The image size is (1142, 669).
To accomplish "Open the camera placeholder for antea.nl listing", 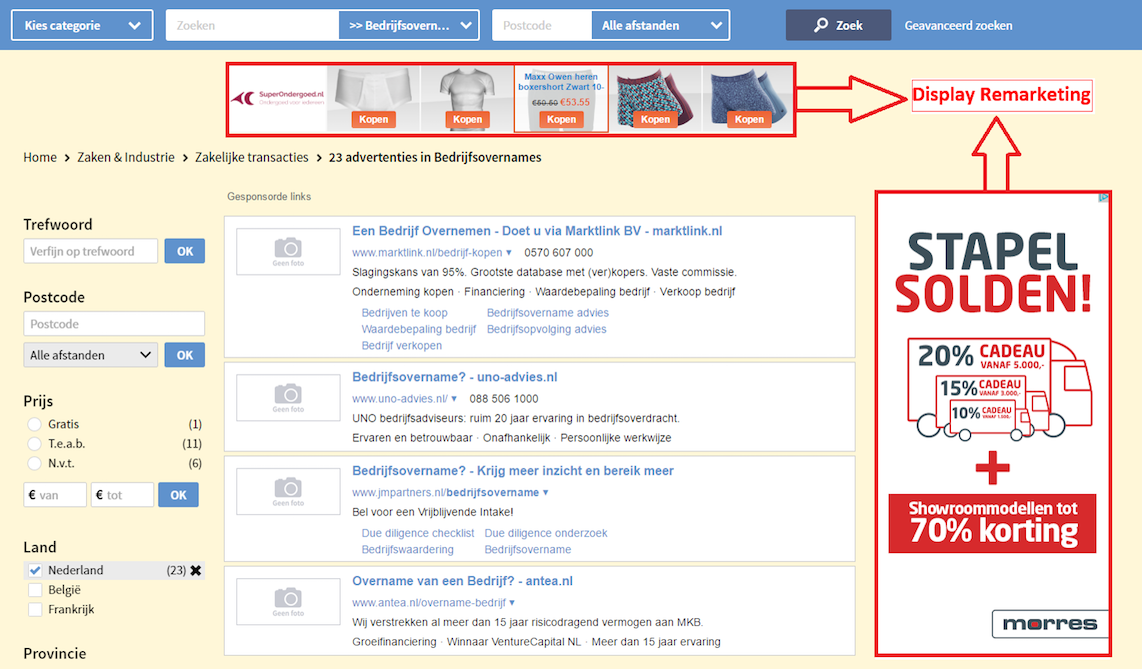I will pos(288,601).
